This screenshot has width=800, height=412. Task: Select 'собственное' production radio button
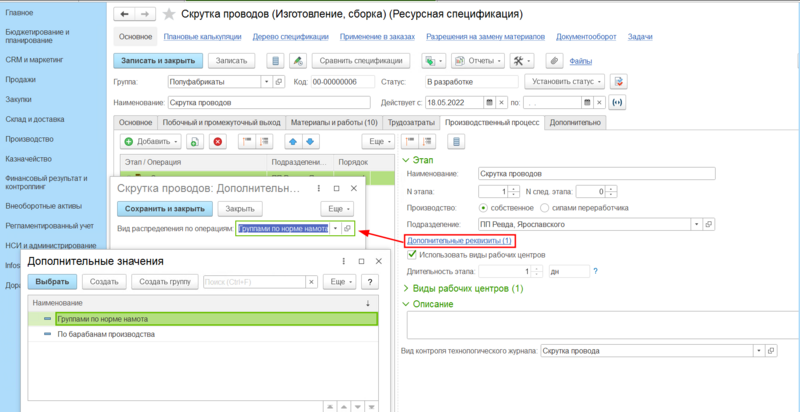tap(483, 208)
